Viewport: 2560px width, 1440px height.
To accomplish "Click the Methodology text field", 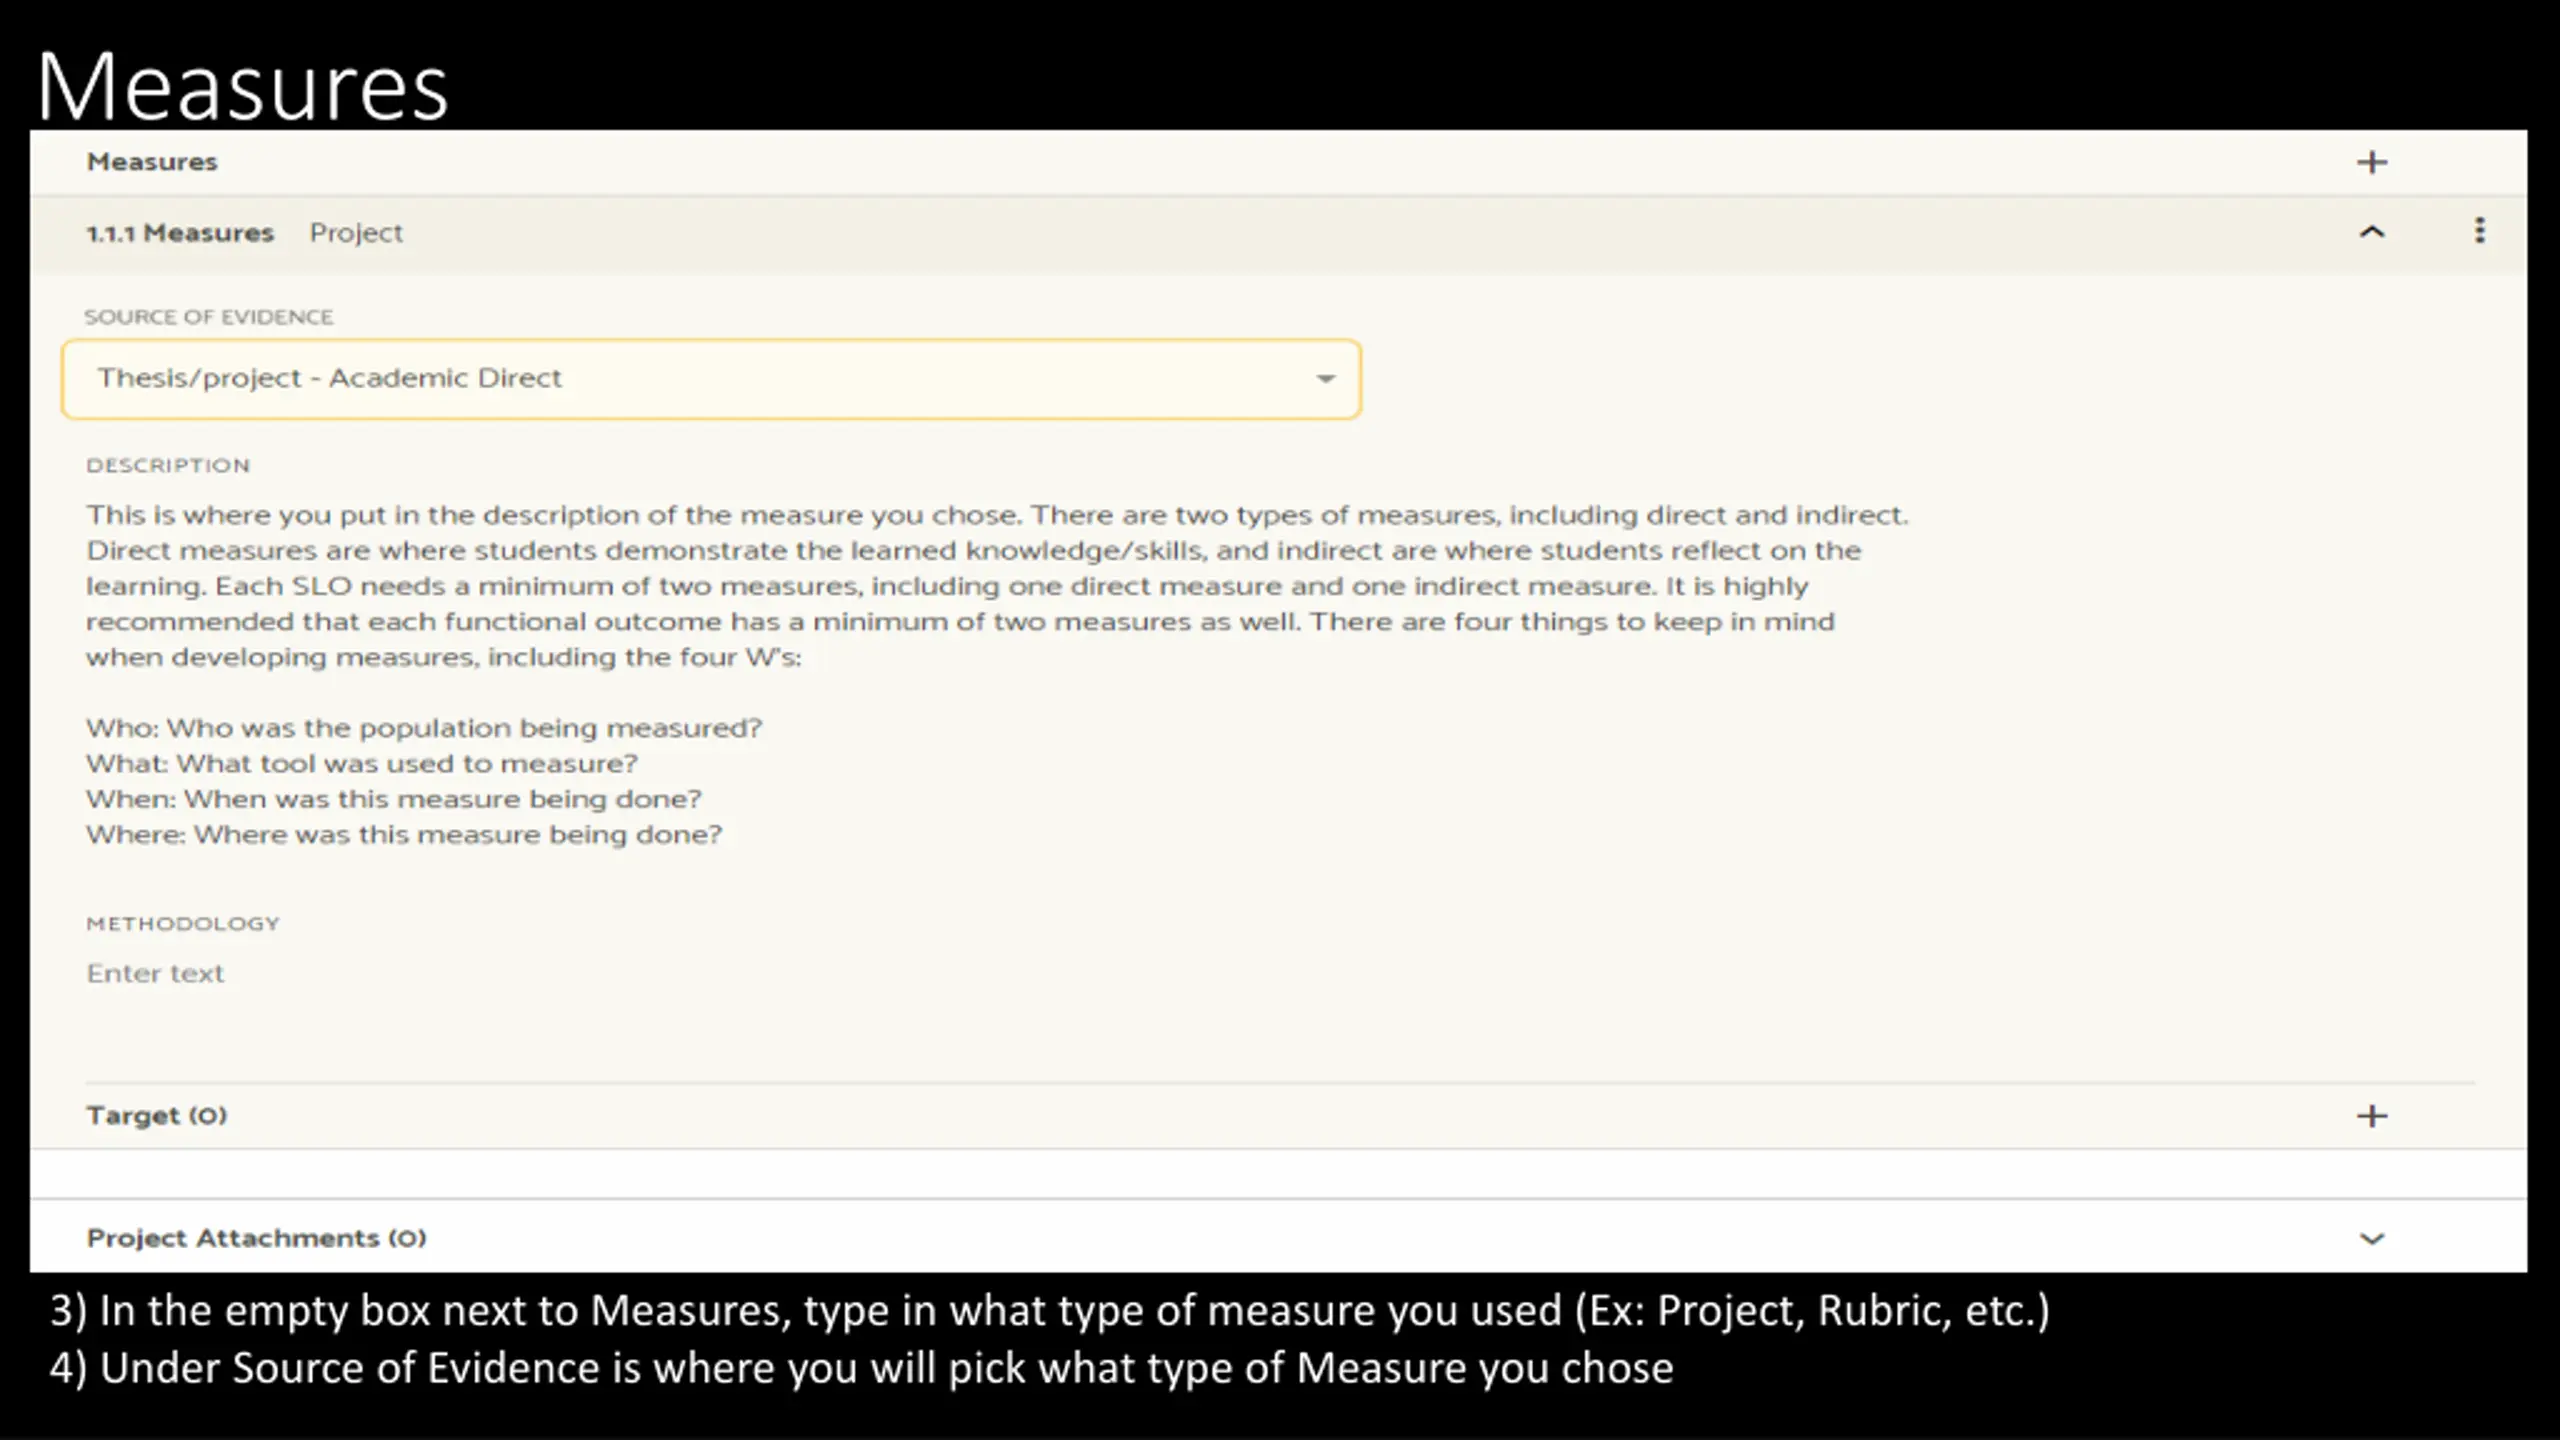I will tap(155, 973).
